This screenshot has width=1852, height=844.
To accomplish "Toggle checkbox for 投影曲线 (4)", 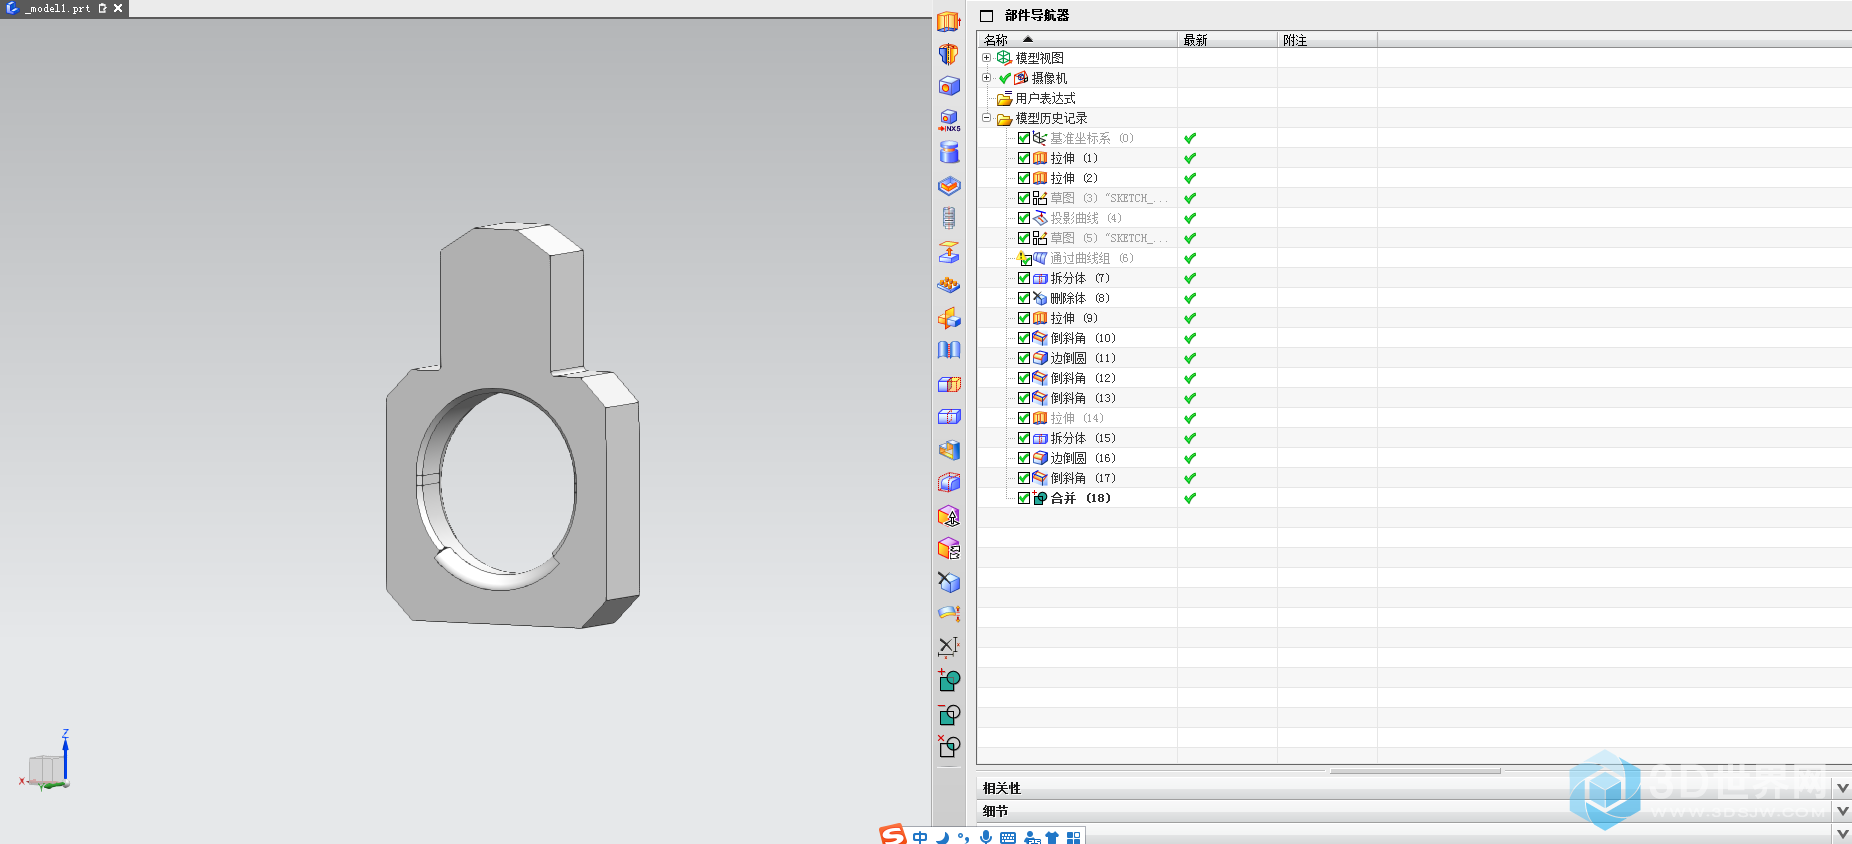I will coord(1024,218).
